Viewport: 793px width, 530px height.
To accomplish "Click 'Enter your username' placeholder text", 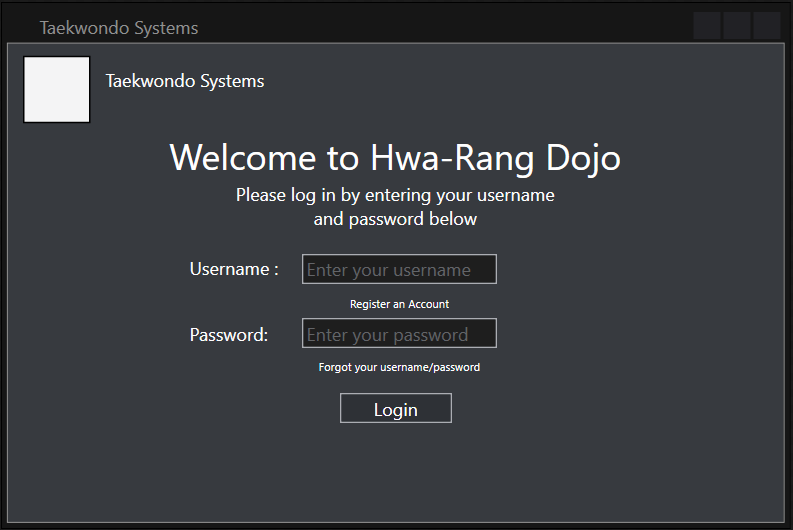I will (389, 270).
